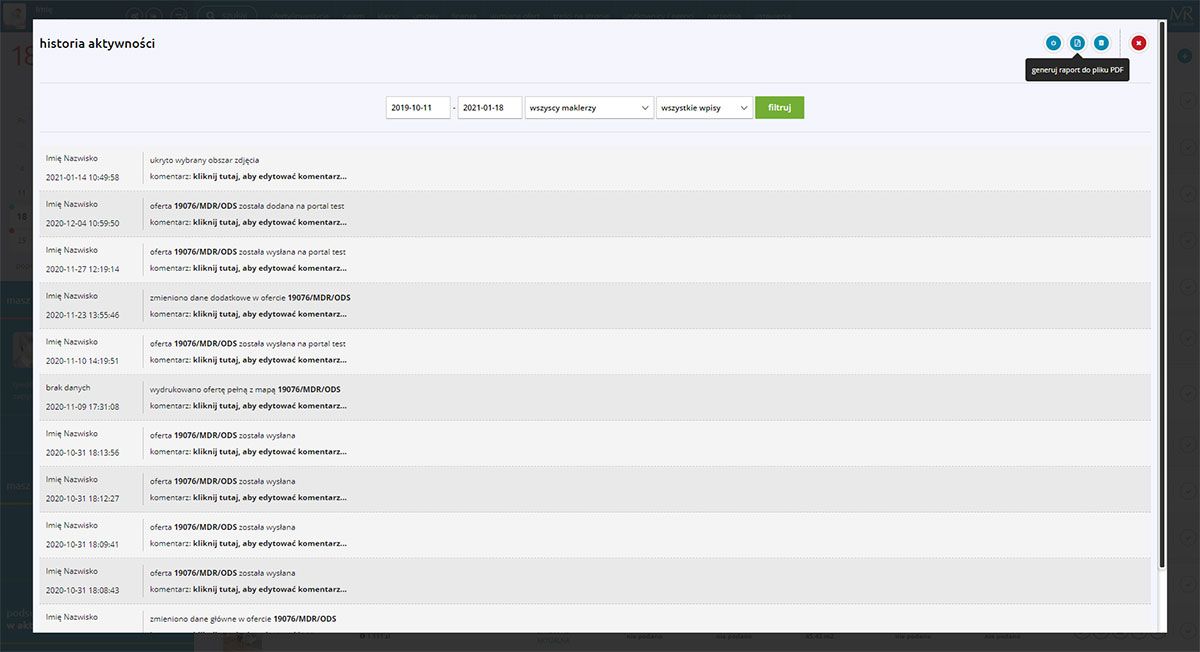The height and width of the screenshot is (652, 1200).
Task: Click 'wydrukowano ofertę pełną z mapą' entry
Action: pos(213,389)
